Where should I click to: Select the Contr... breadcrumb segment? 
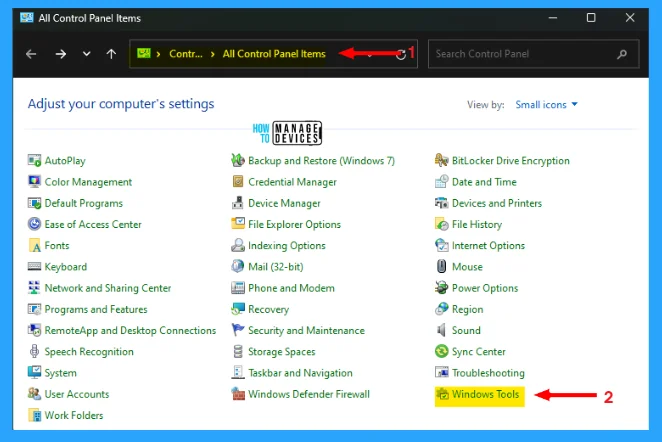point(186,54)
